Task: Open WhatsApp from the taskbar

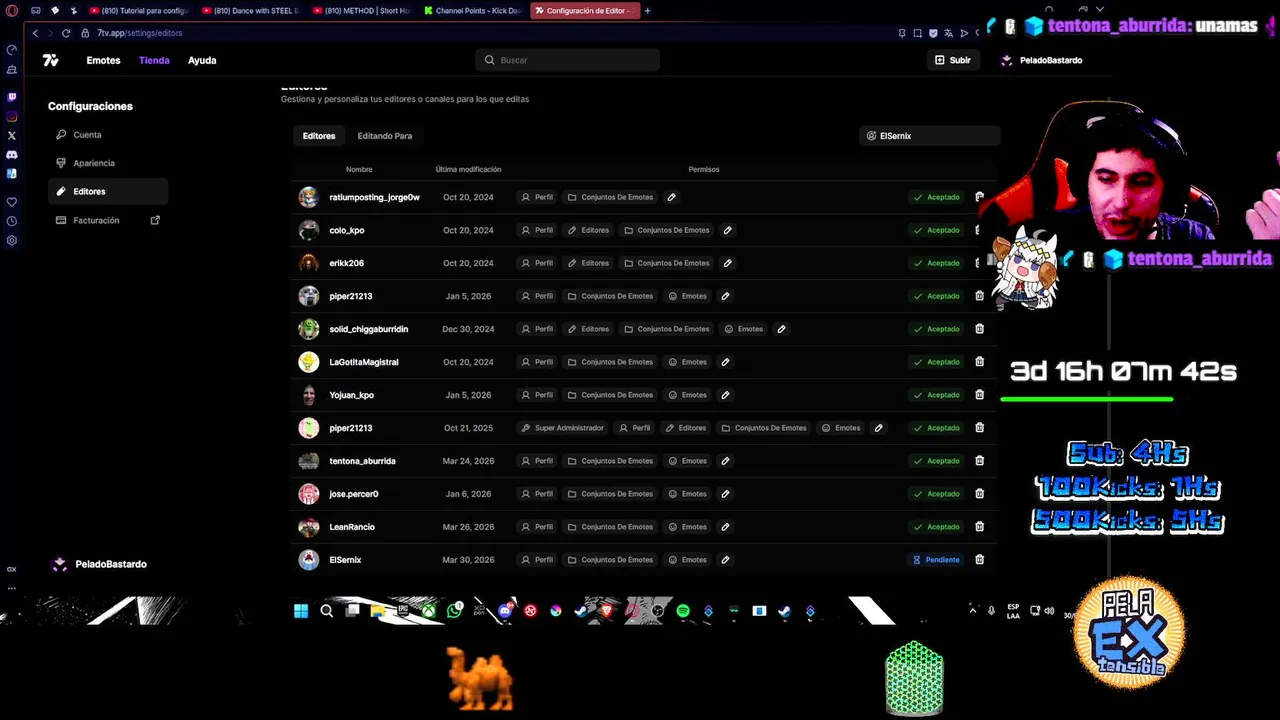Action: 456,609
